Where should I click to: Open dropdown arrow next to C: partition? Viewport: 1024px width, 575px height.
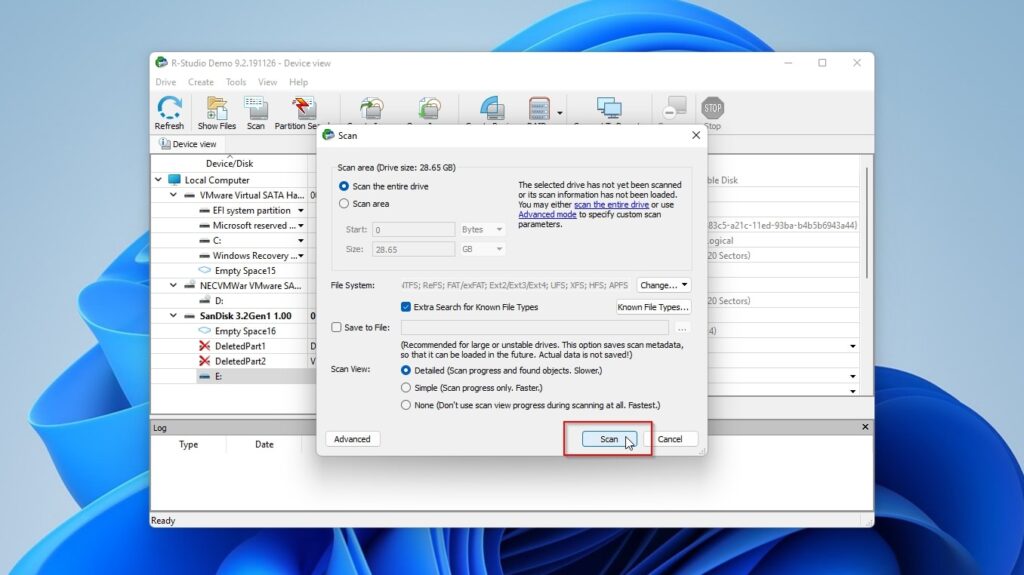click(301, 240)
